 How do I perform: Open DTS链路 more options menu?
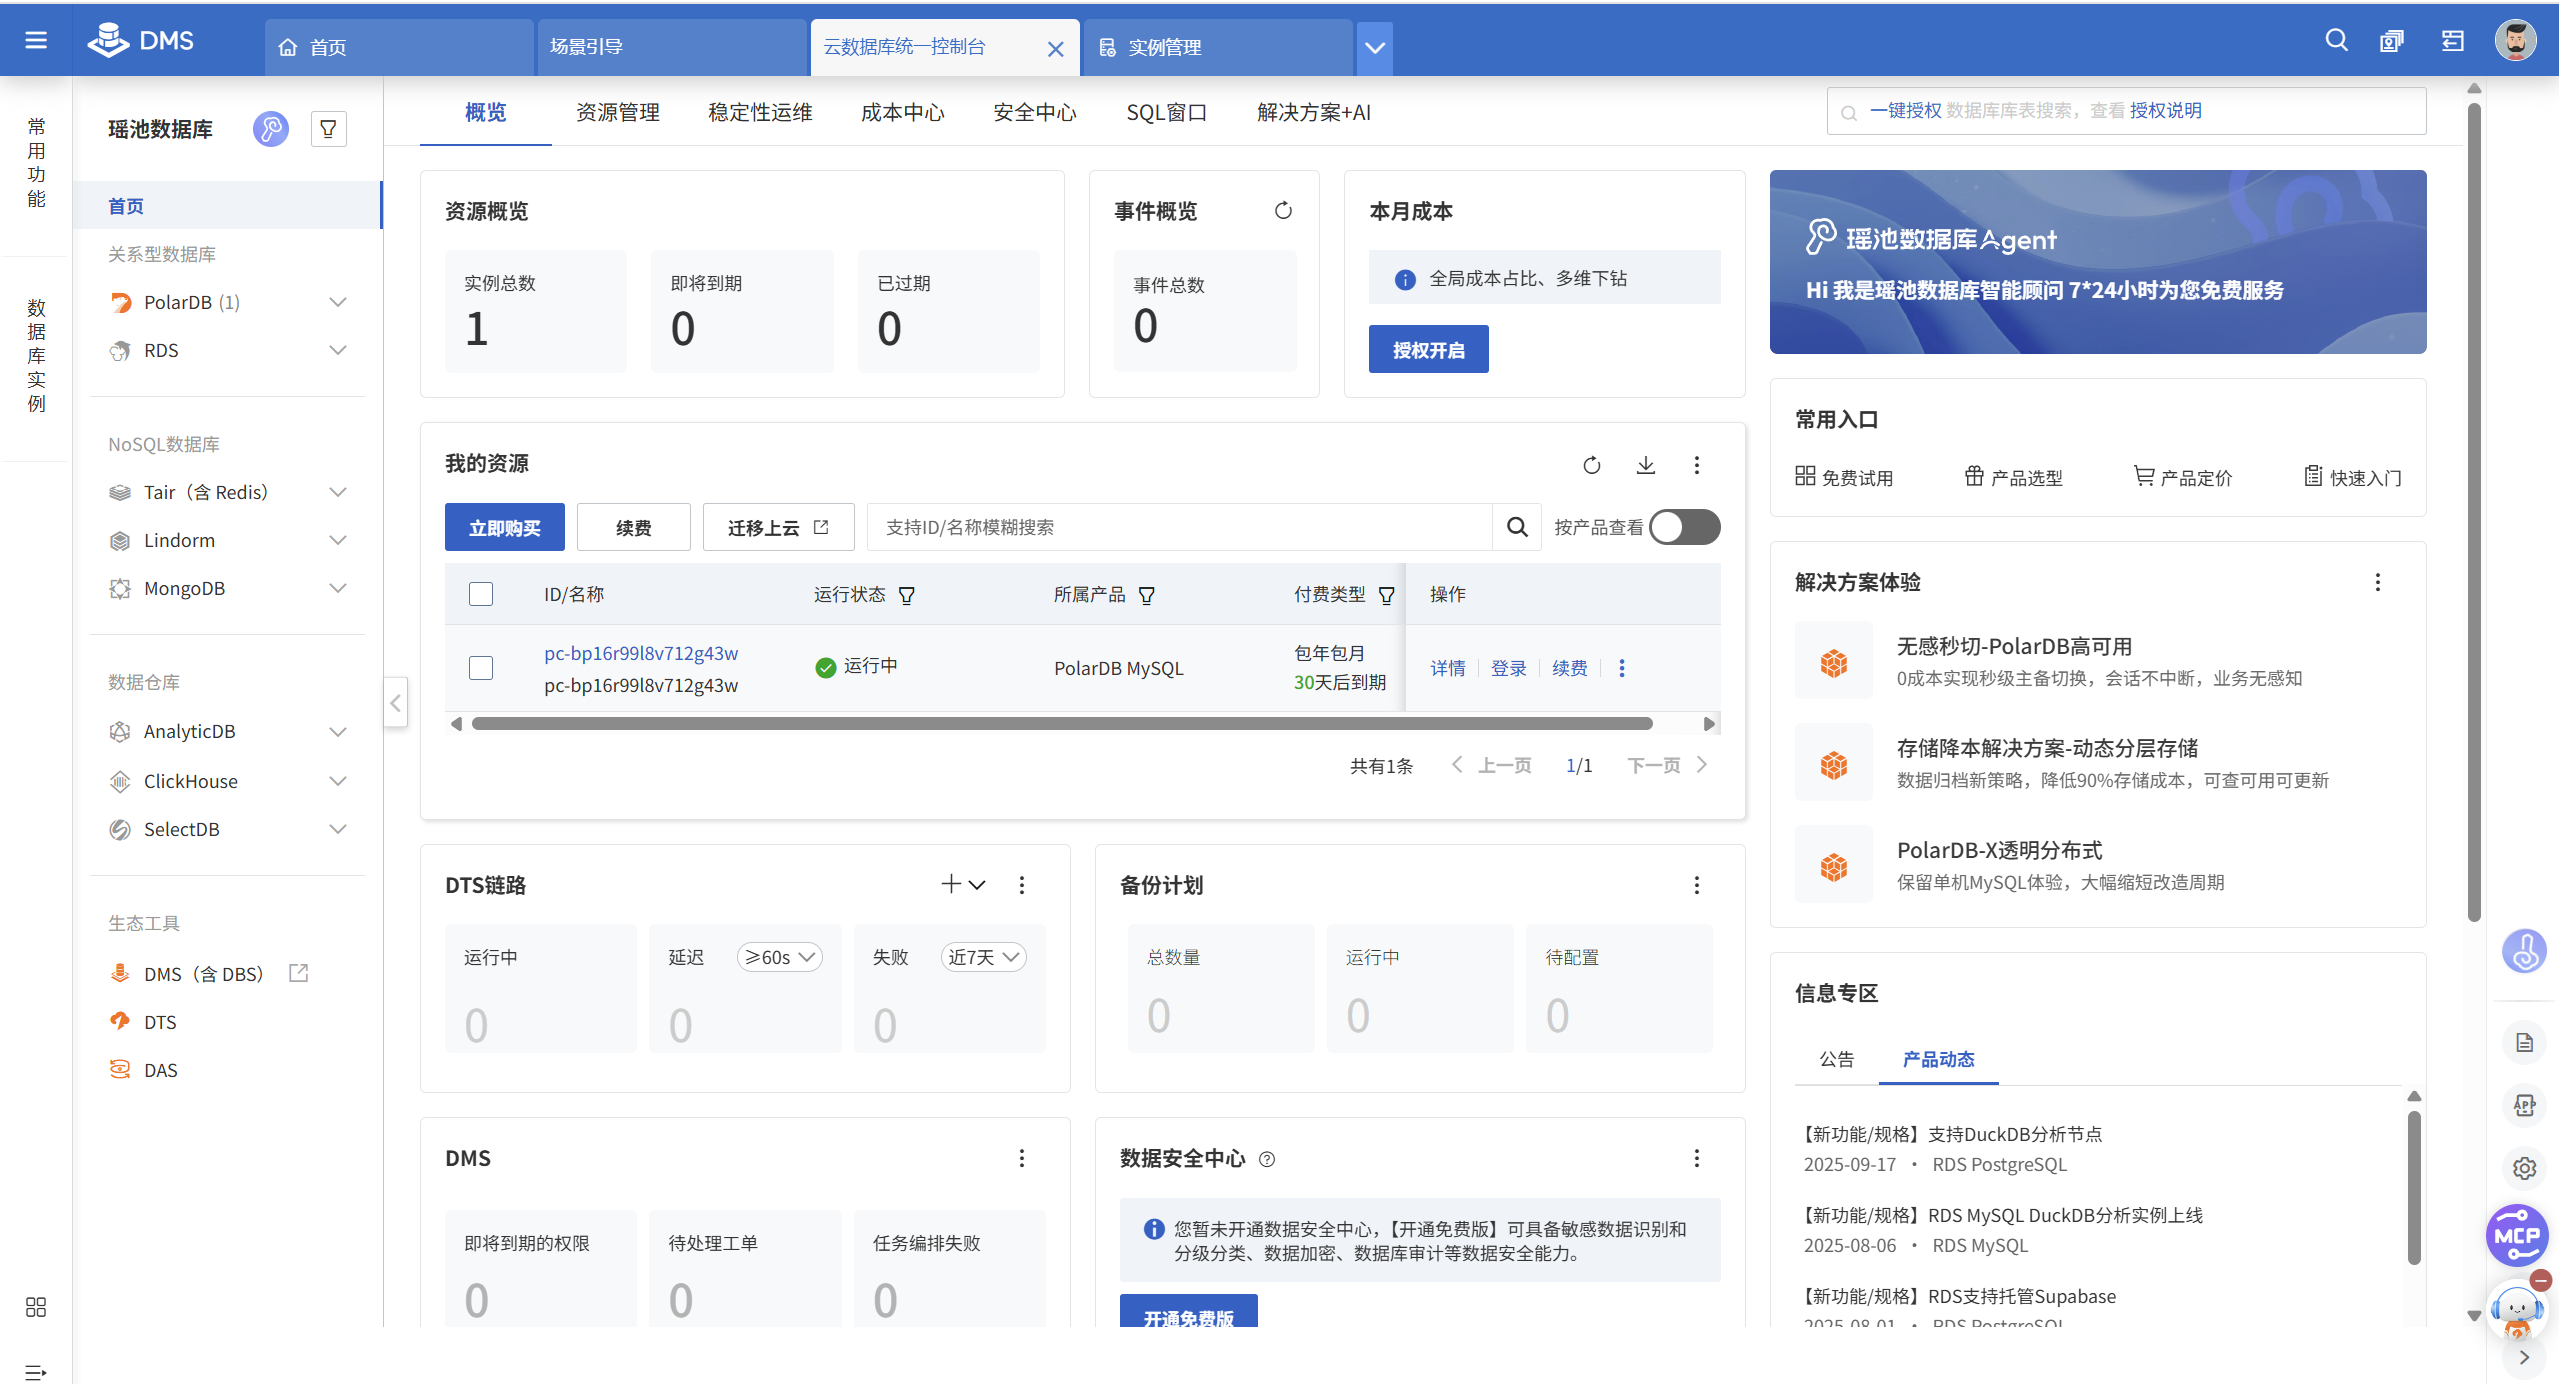[x=1022, y=885]
